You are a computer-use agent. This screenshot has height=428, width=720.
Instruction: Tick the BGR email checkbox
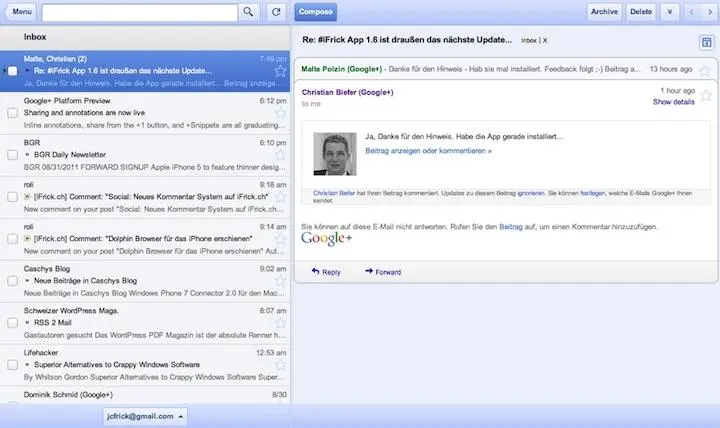[x=12, y=155]
